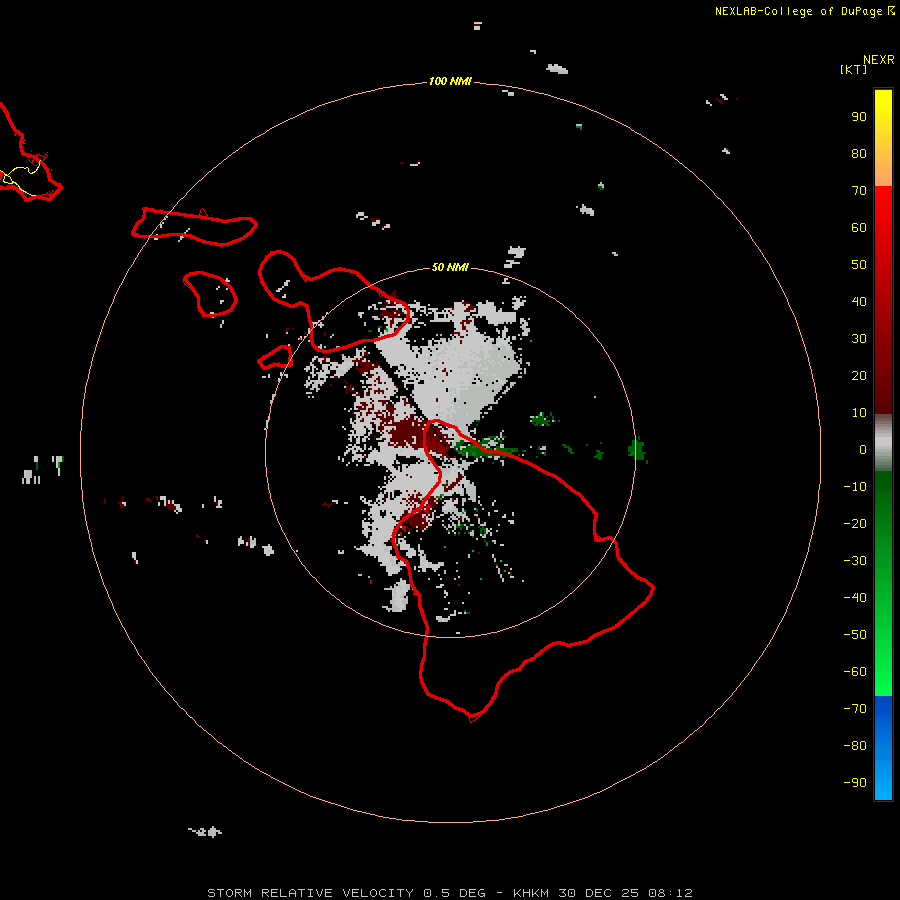
Task: Click the 30 value on velocity scale
Action: [859, 339]
